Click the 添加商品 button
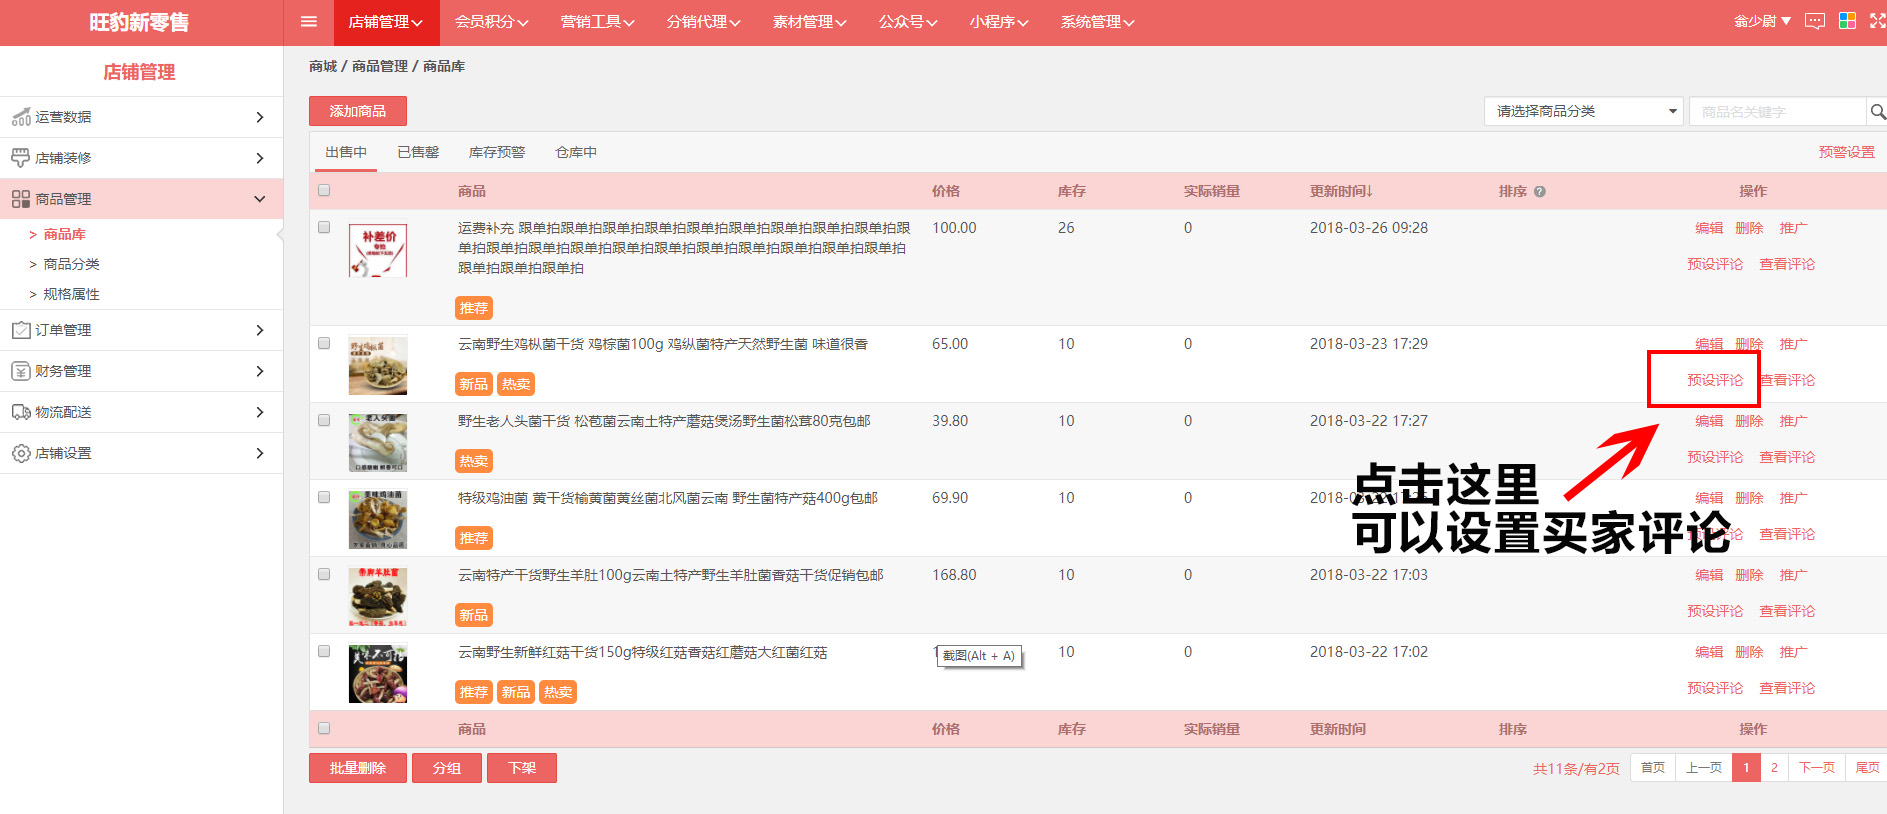 (x=358, y=111)
